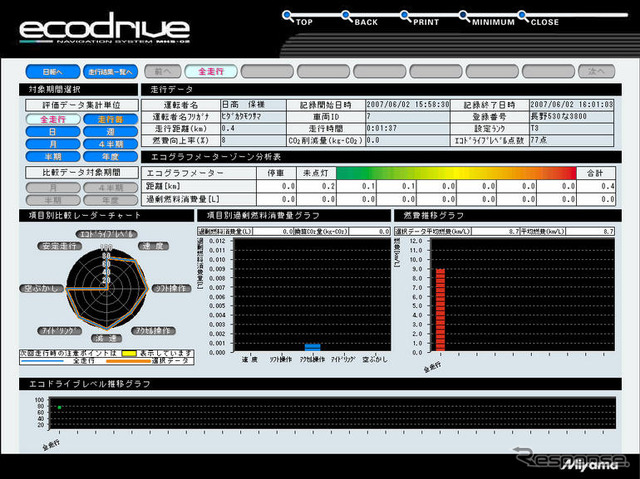640x479 pixels.
Task: Click disabled 半期 comparison period button
Action: click(53, 200)
